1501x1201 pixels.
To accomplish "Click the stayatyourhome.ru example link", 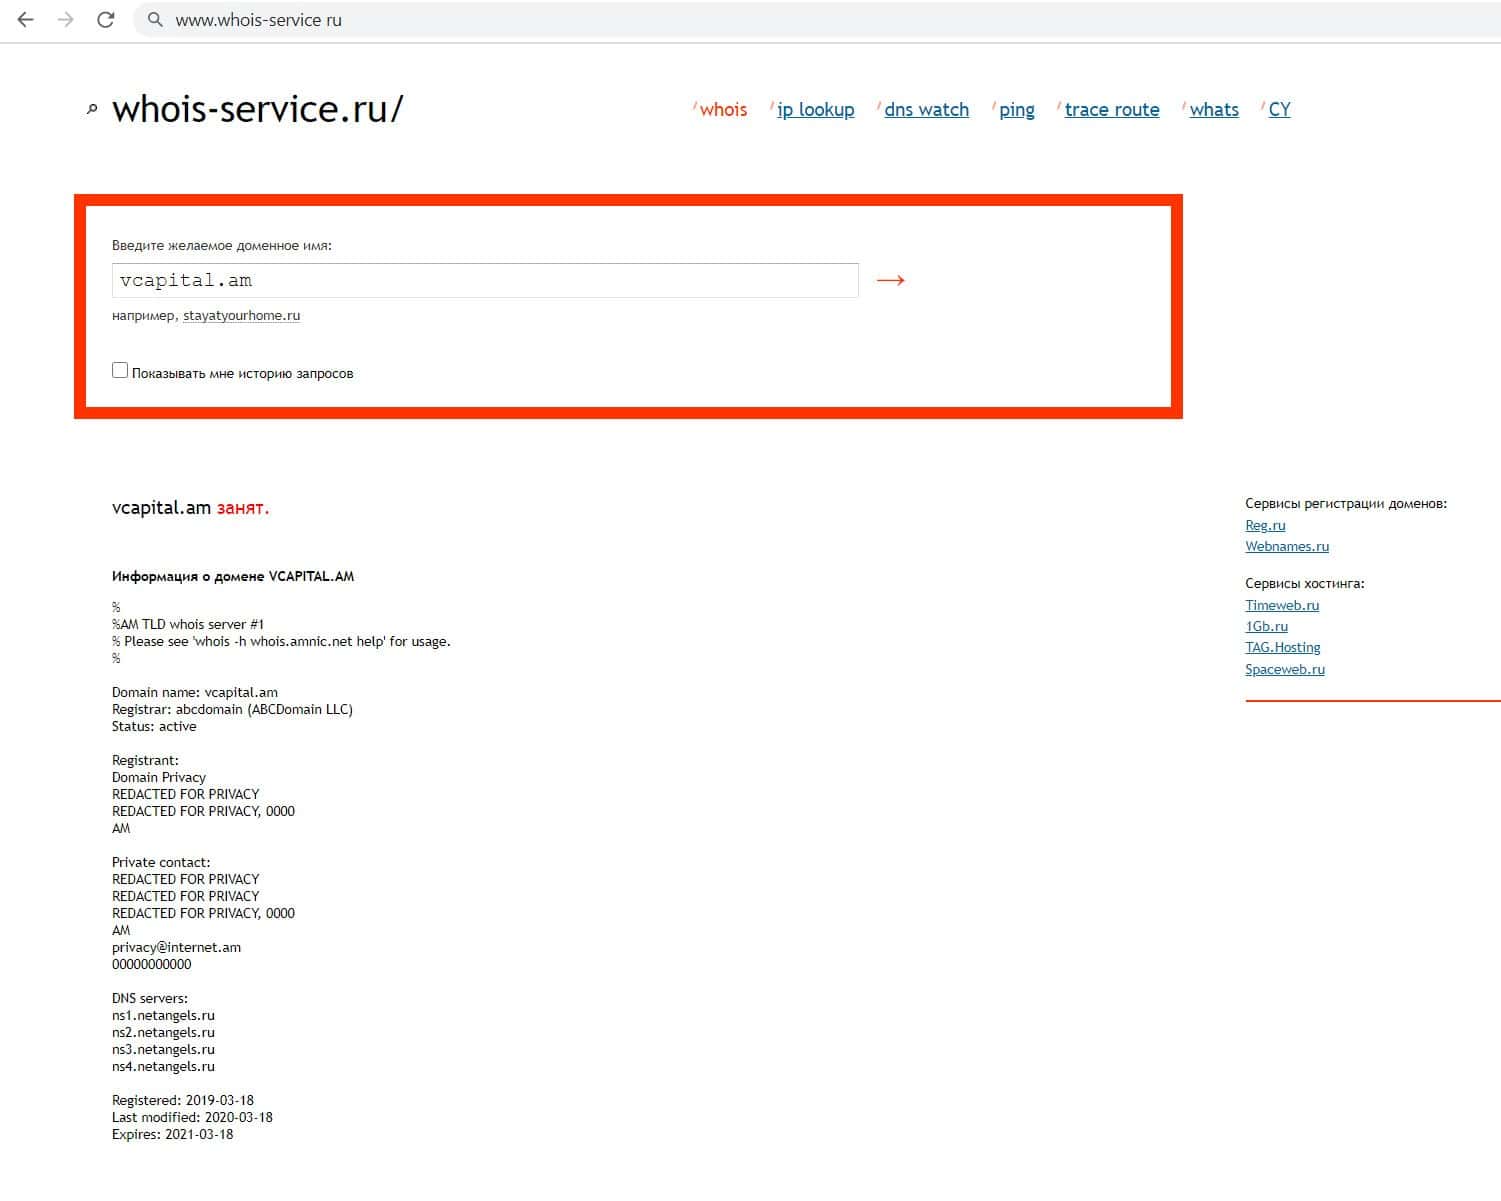I will tap(241, 316).
